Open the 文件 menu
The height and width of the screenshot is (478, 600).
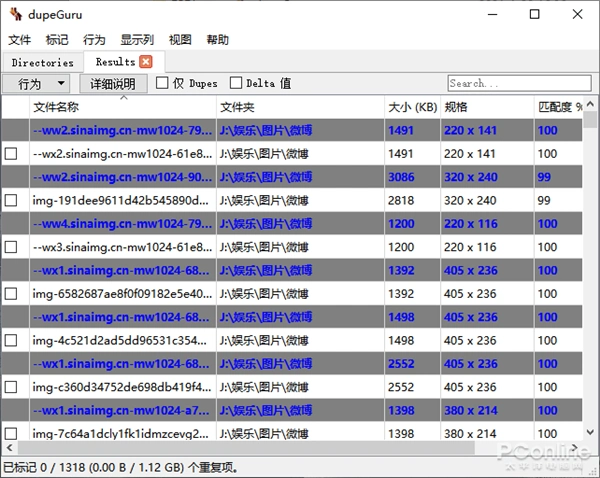pos(19,40)
